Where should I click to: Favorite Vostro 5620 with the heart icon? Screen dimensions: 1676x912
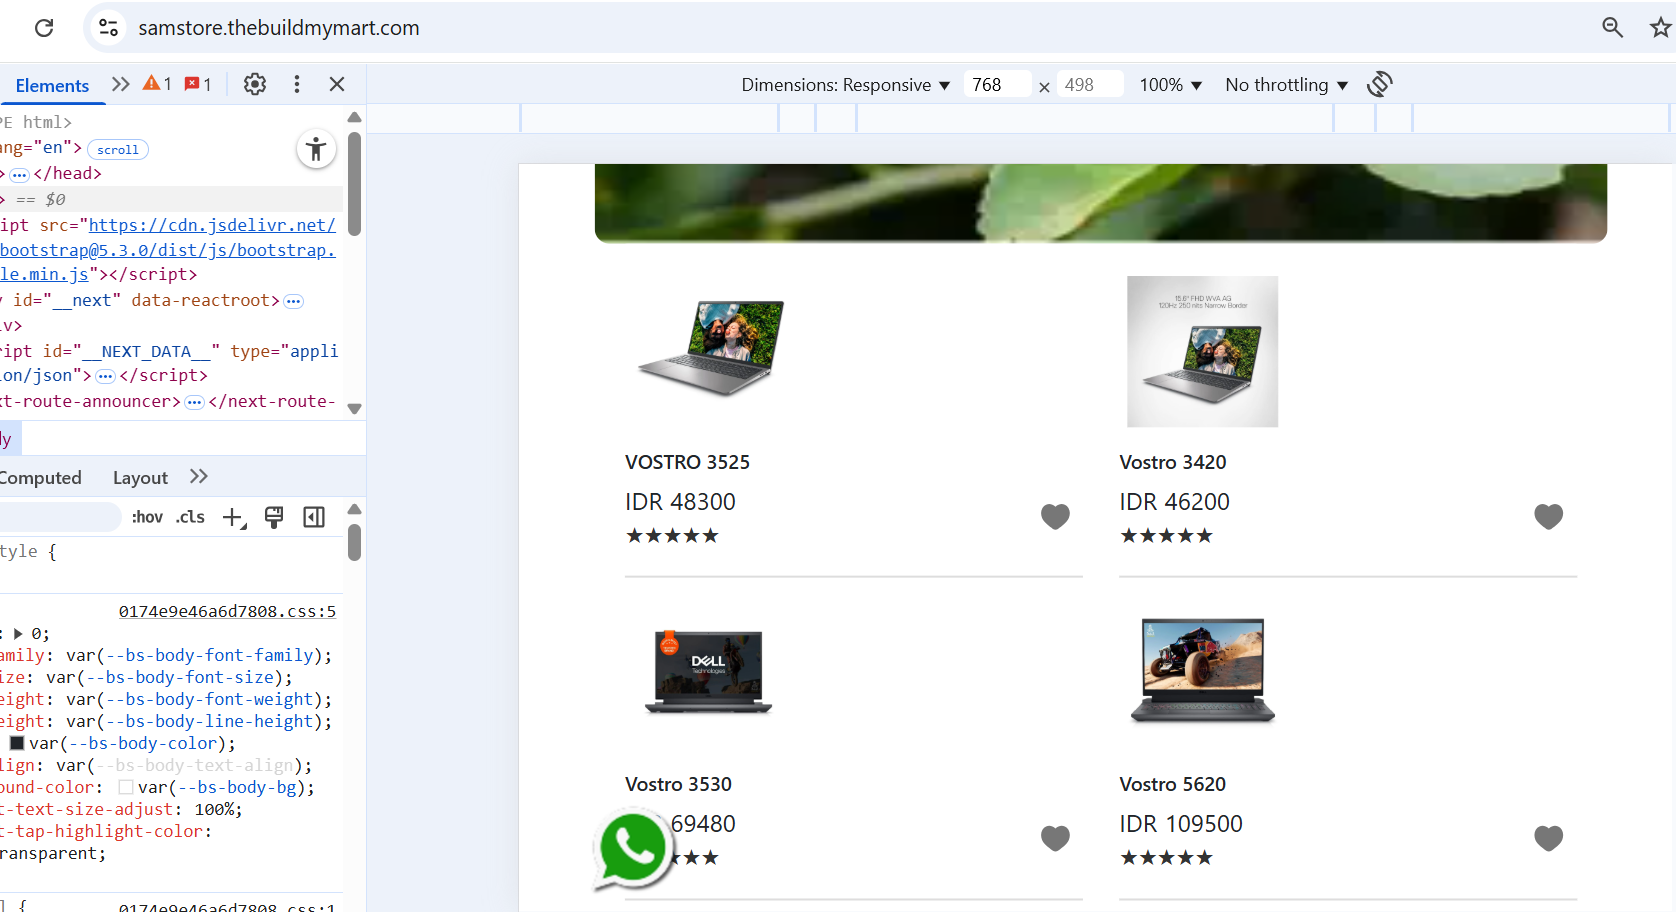pos(1548,838)
